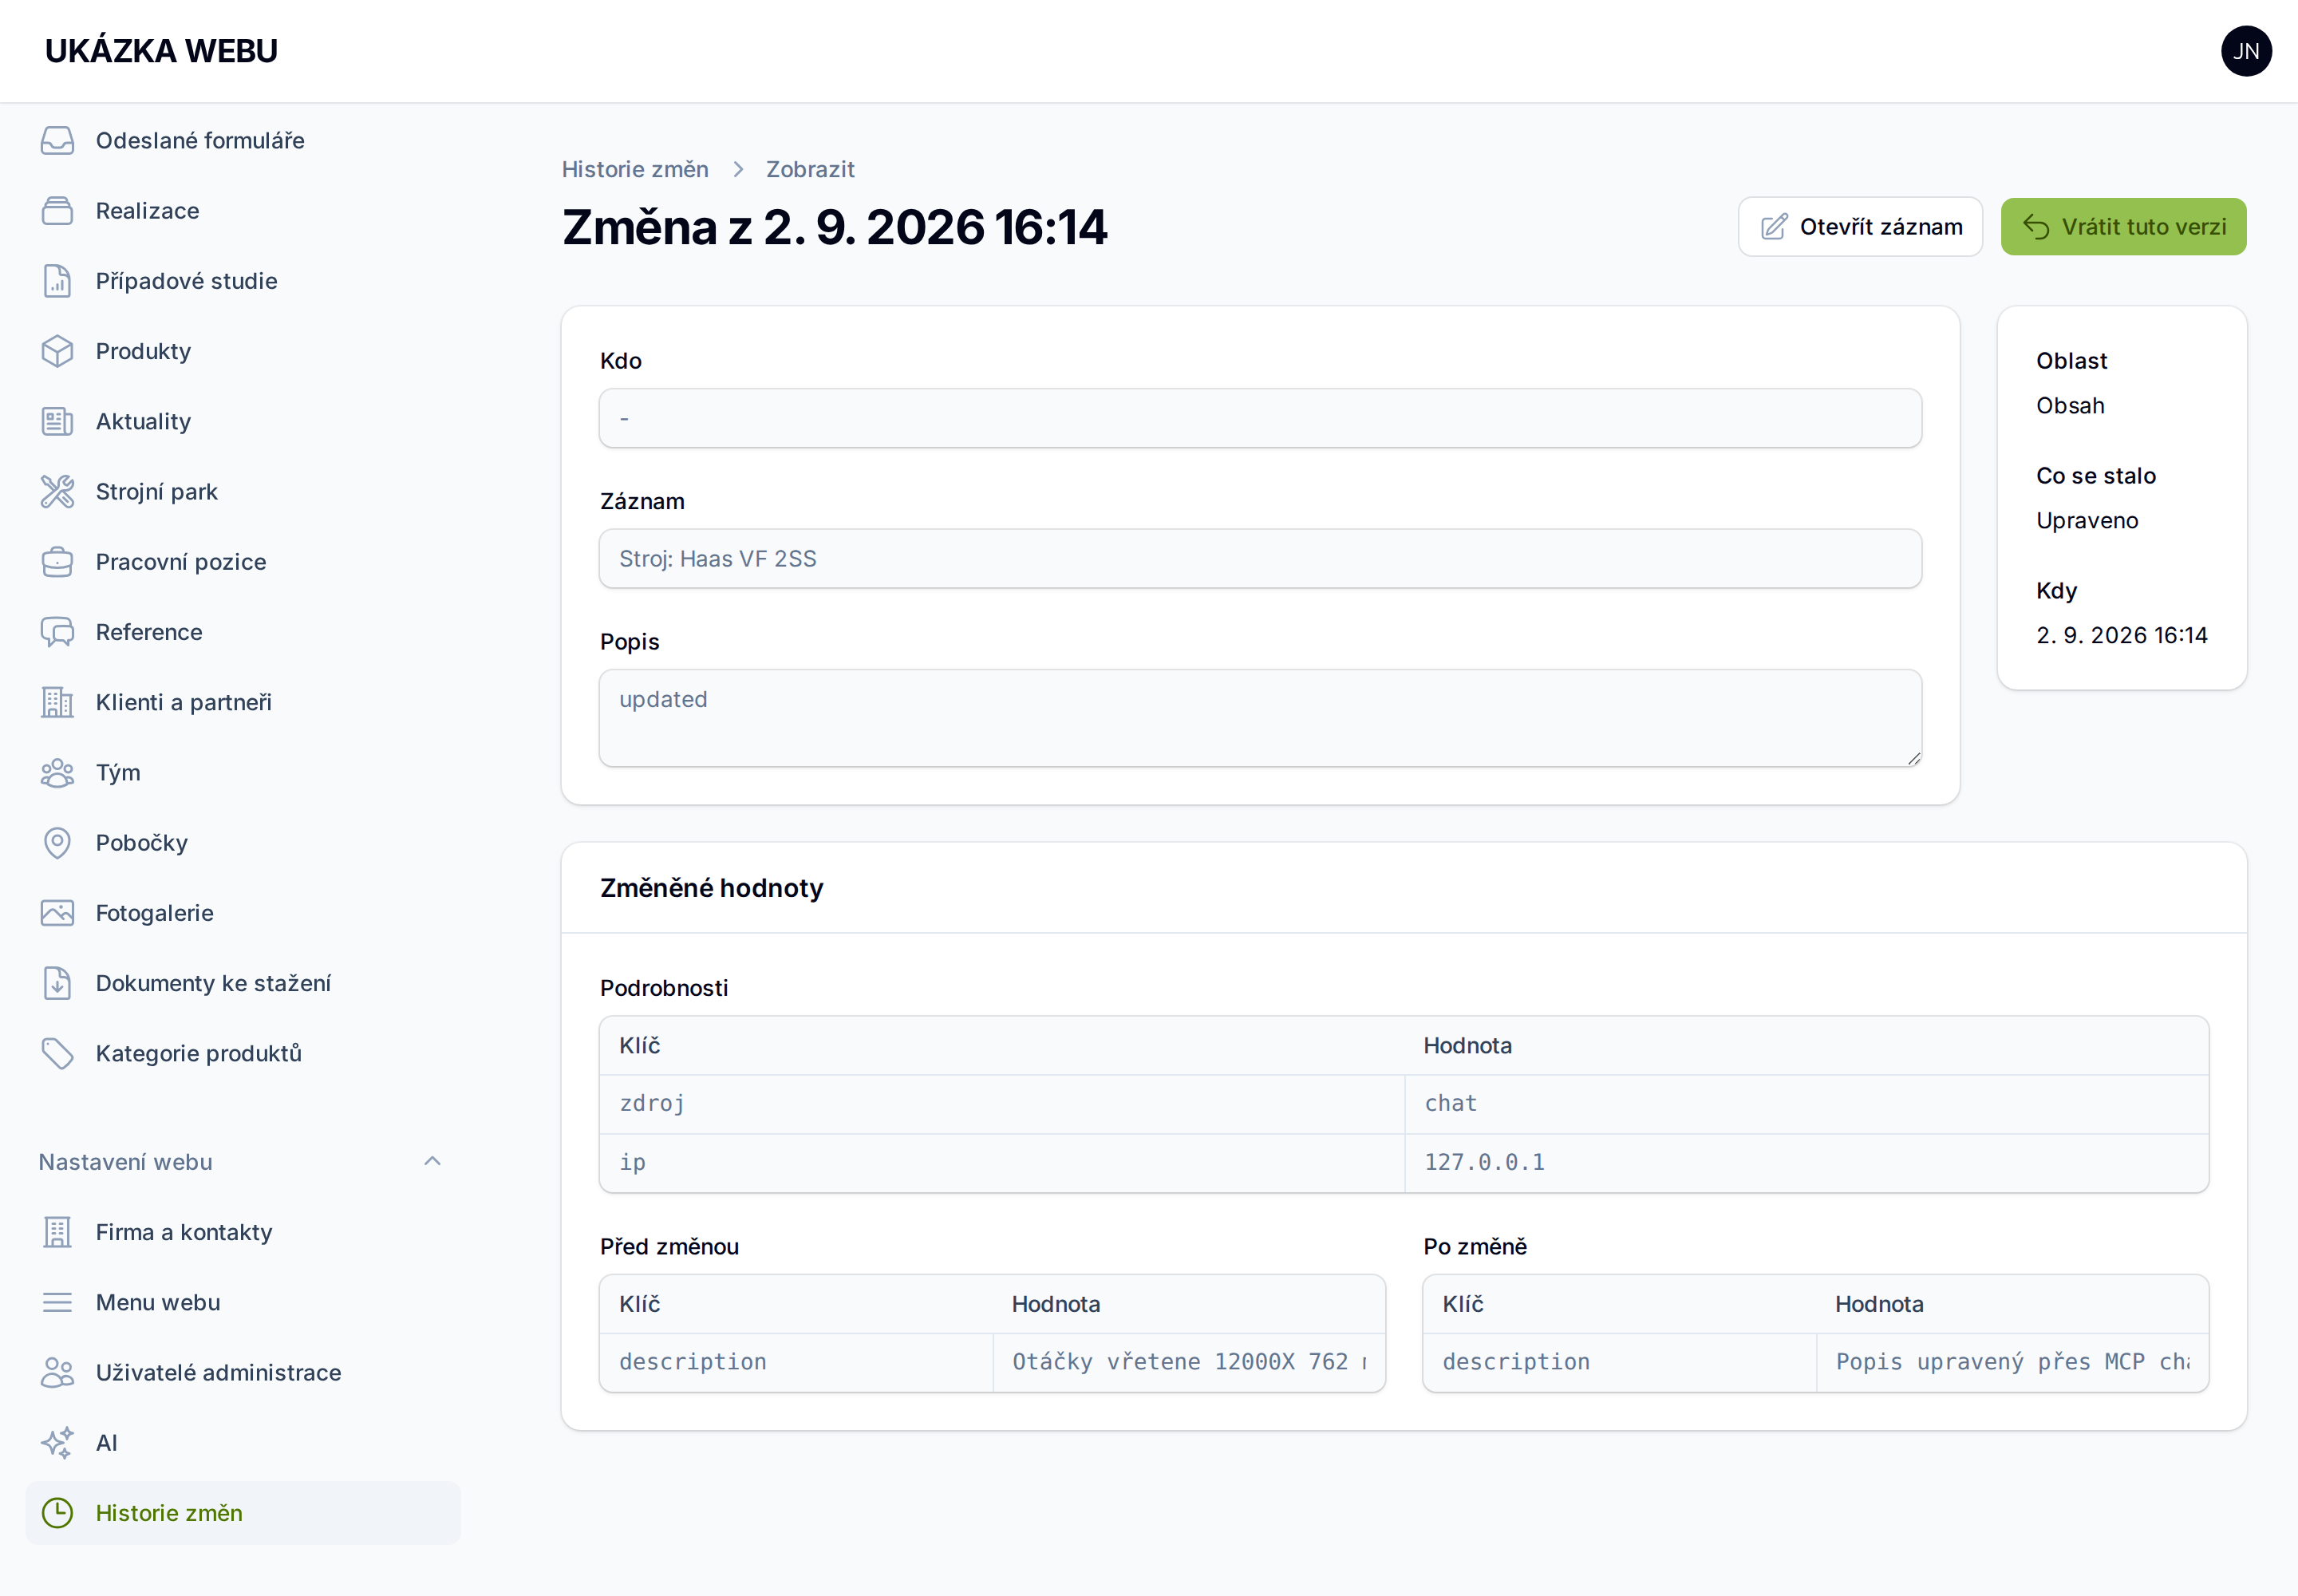Select Klienti a partneři building icon
The height and width of the screenshot is (1596, 2298).
click(x=57, y=702)
